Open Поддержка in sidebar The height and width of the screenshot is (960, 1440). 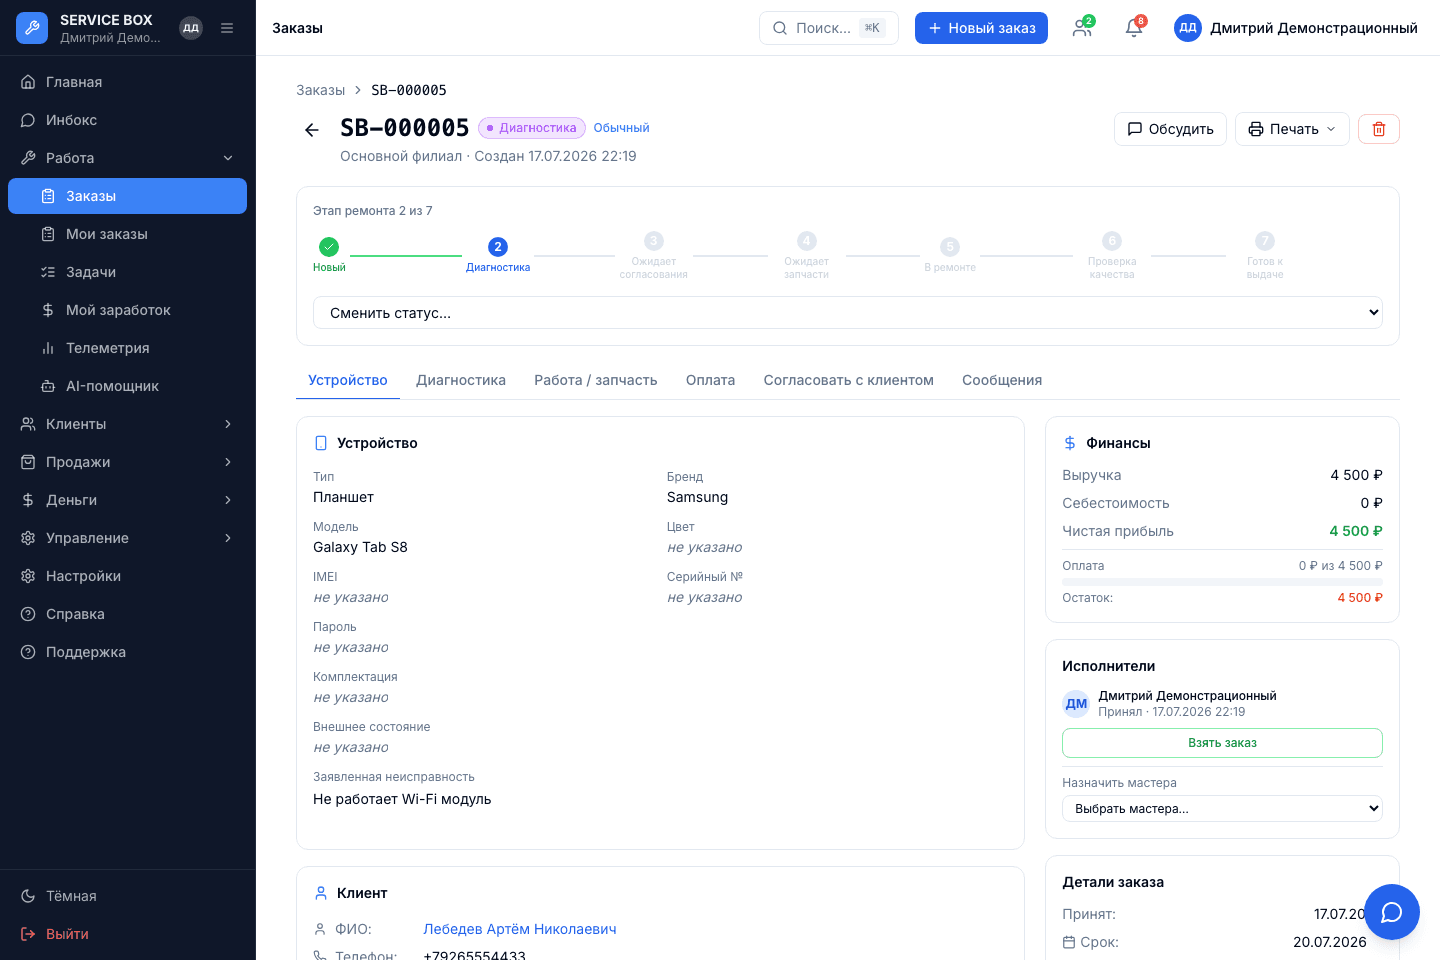[x=128, y=652]
